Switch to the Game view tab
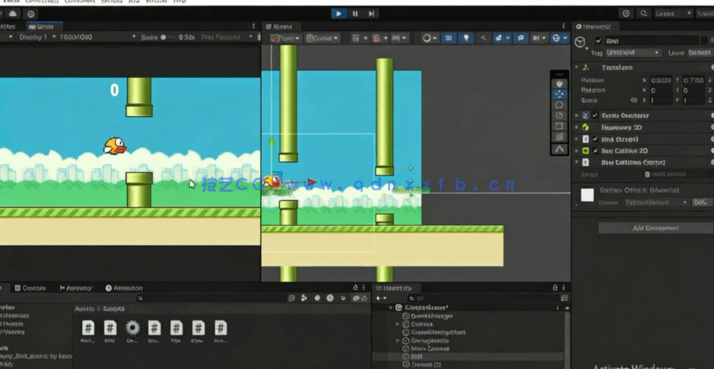 click(45, 26)
